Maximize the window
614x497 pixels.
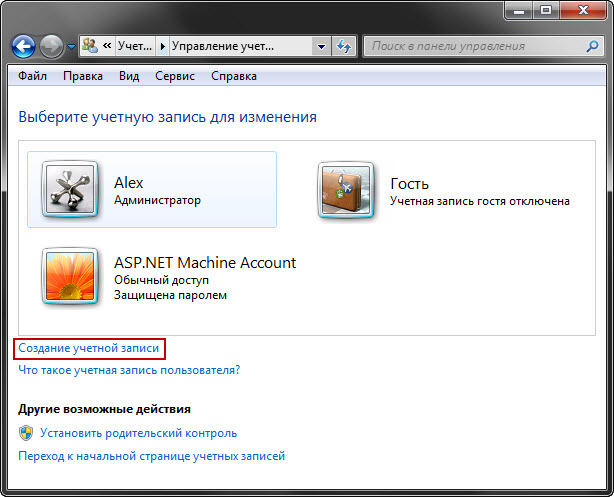[x=546, y=11]
